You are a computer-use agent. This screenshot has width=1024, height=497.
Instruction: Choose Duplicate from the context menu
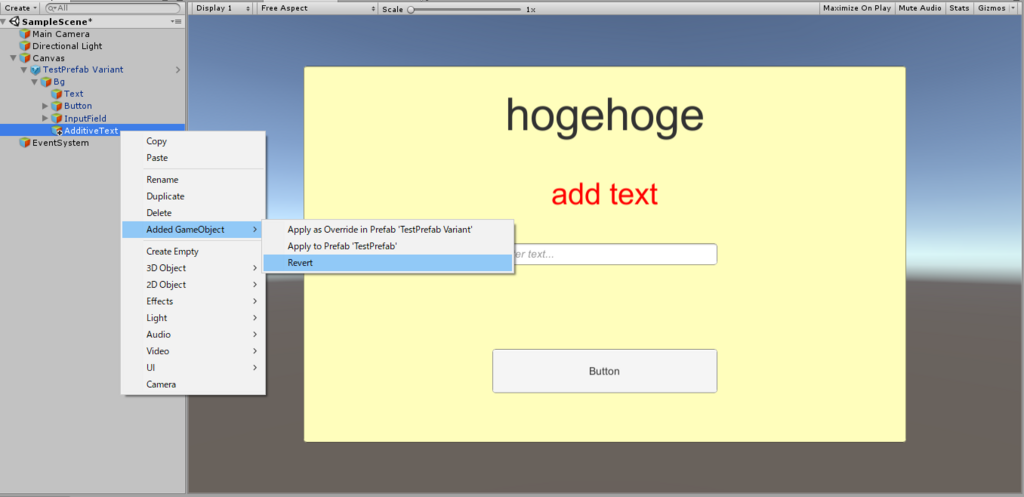coord(193,196)
